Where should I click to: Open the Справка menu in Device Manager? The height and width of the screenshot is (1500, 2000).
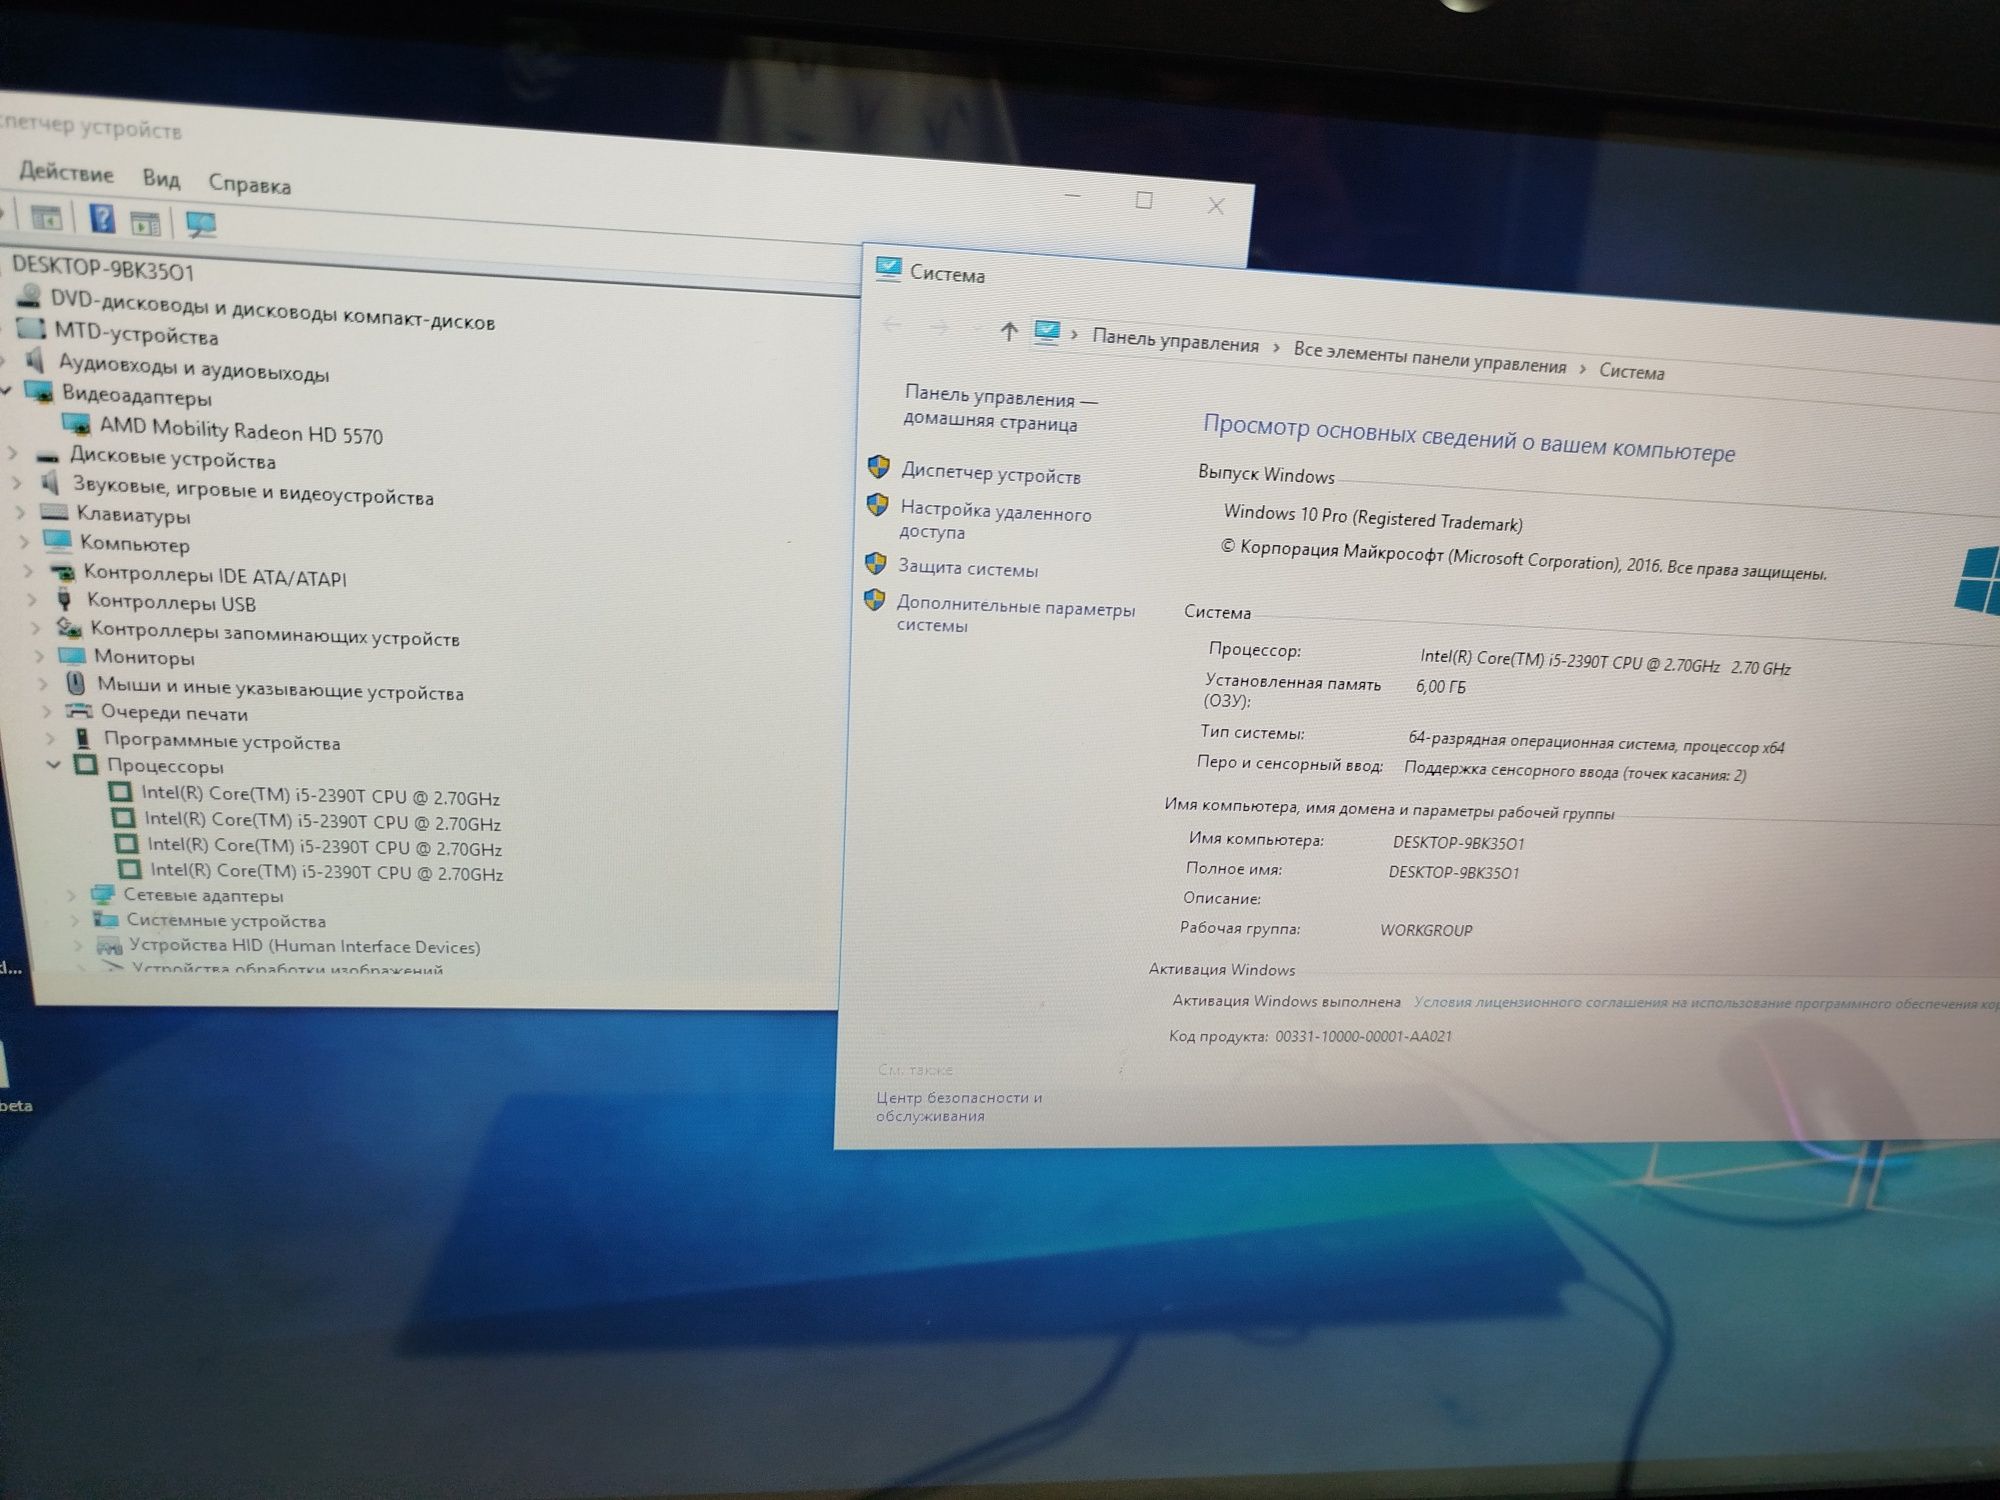tap(249, 184)
